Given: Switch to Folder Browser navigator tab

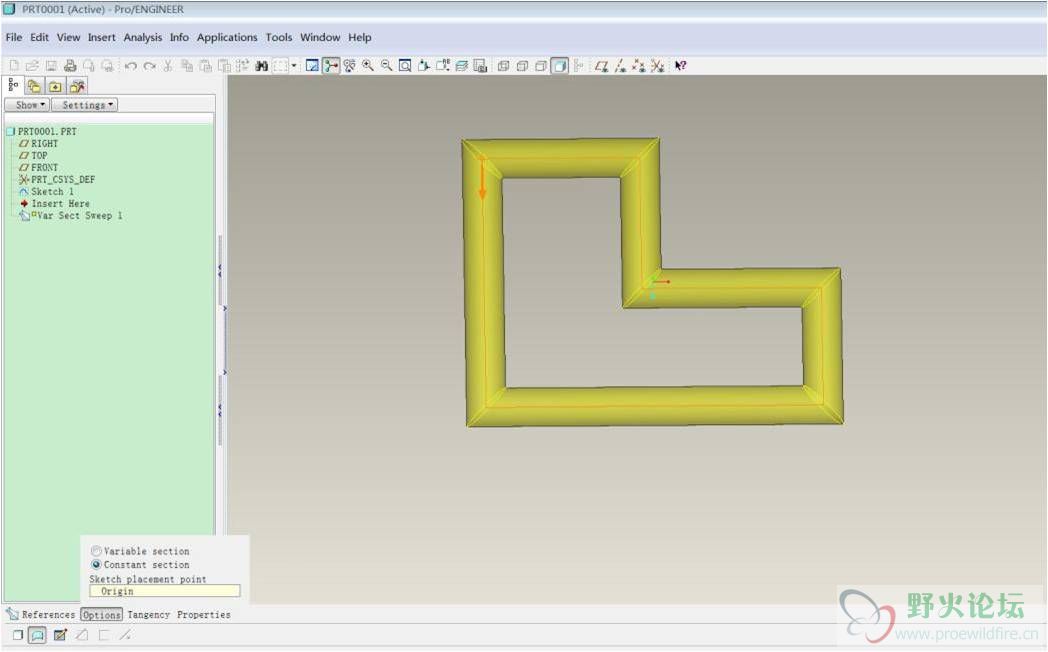Looking at the screenshot, I should tap(34, 86).
